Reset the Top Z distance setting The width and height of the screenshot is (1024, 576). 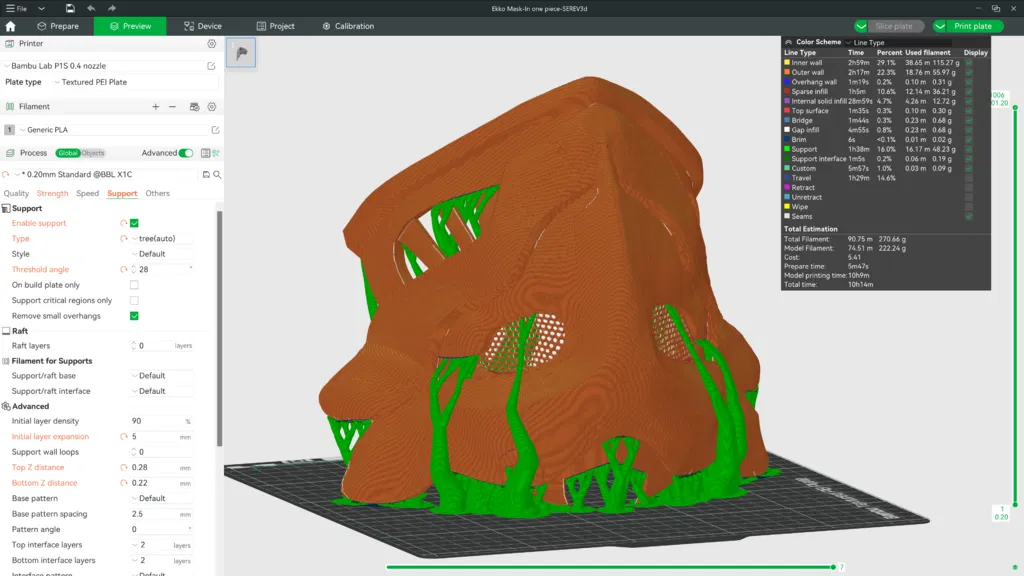(123, 468)
